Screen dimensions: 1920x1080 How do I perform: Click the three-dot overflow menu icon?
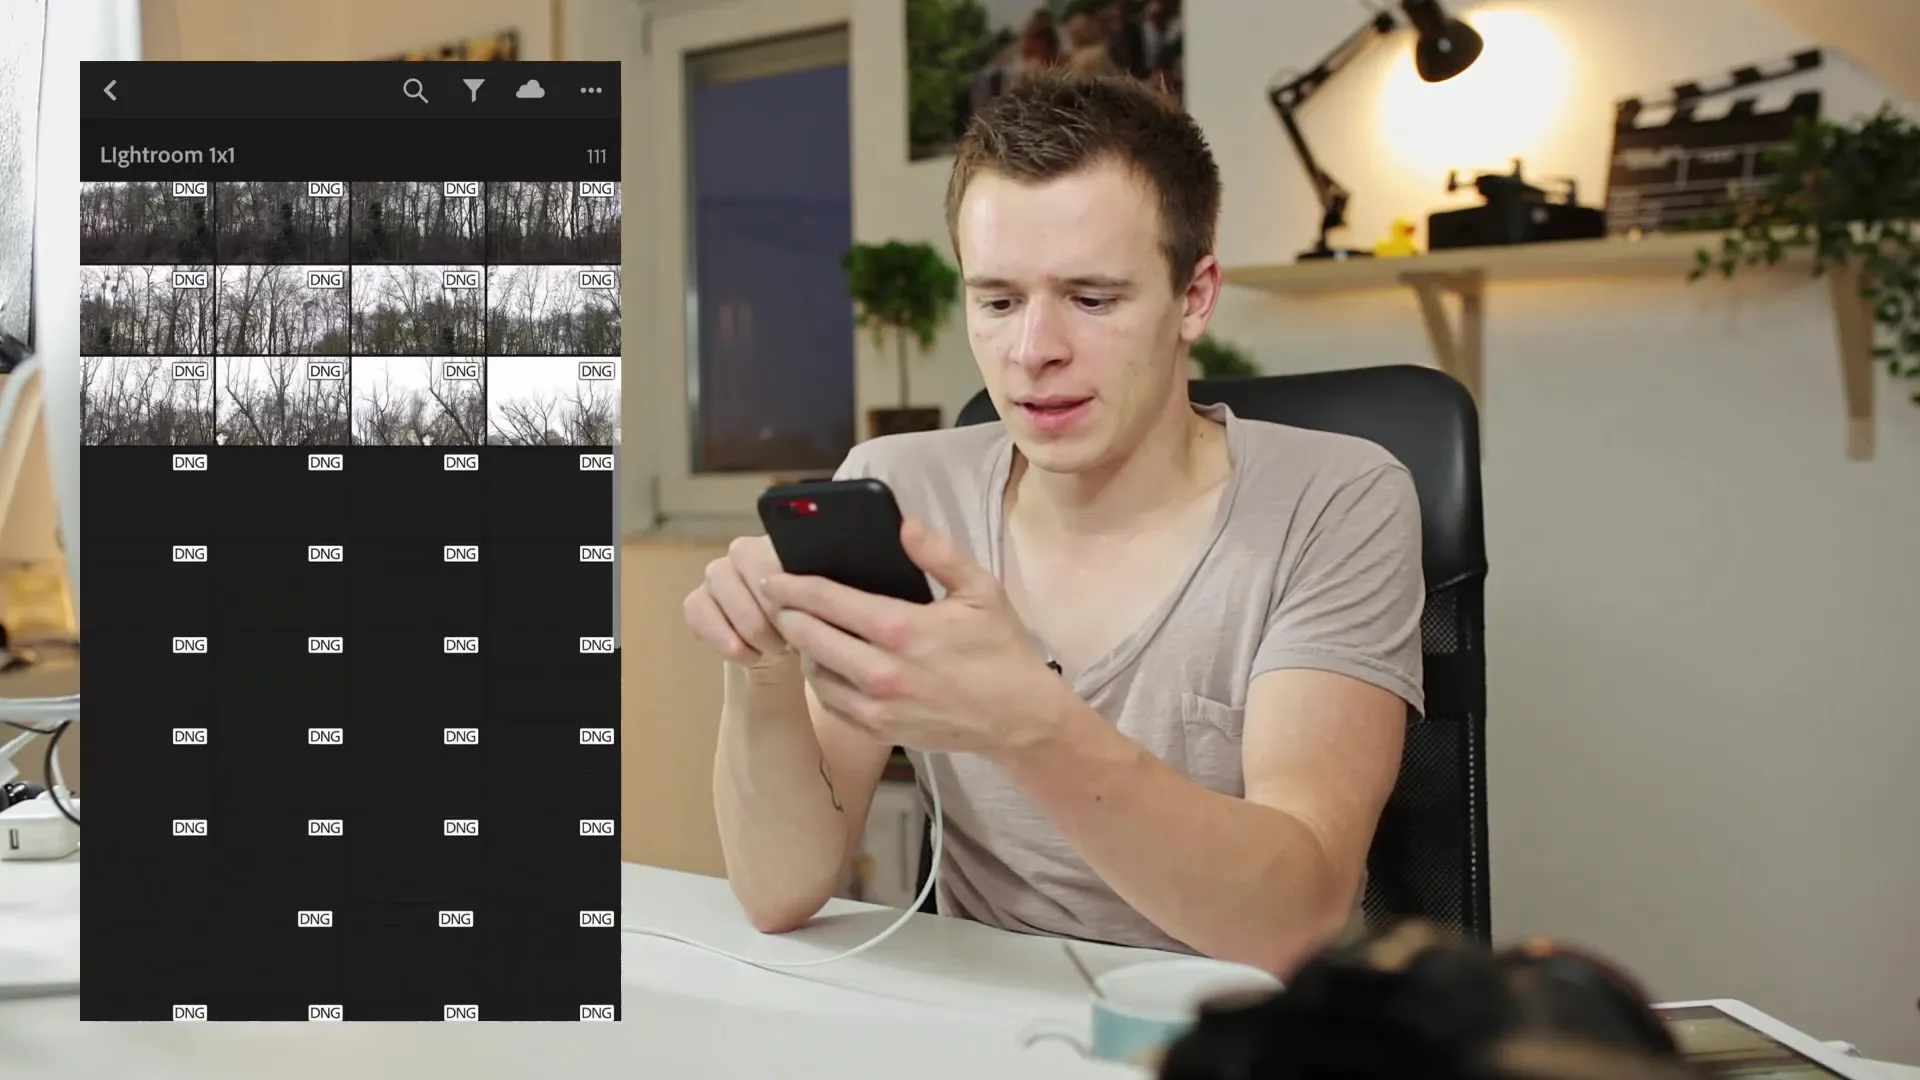(591, 90)
